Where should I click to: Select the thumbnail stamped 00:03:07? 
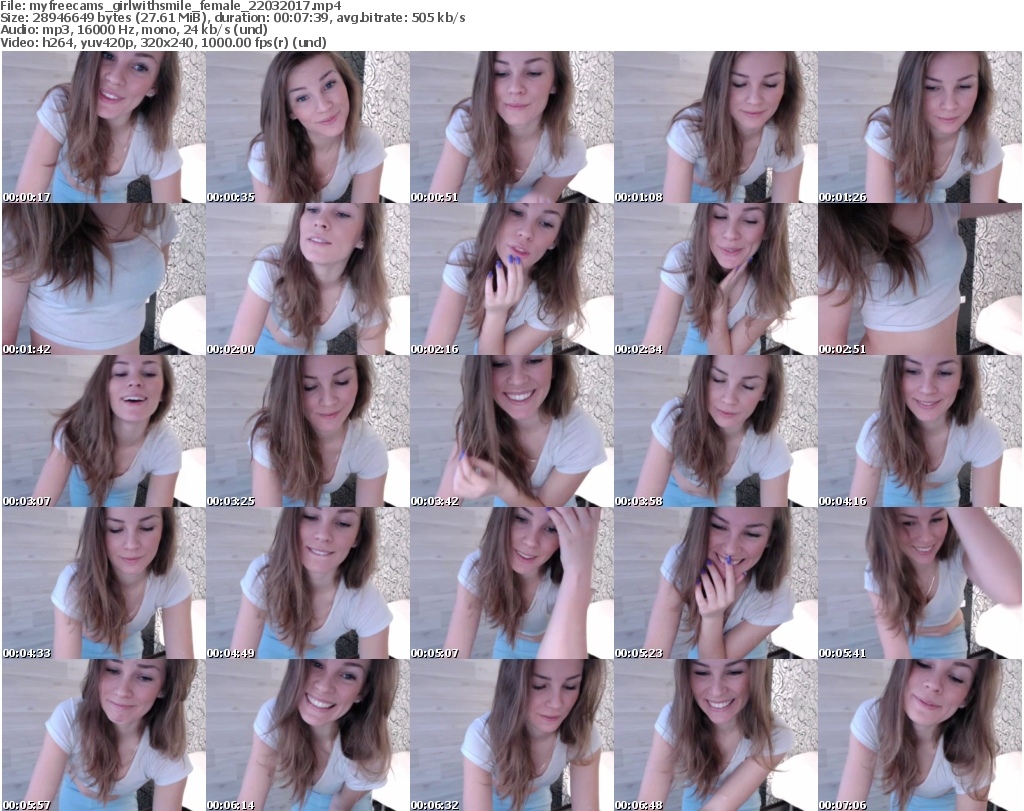pyautogui.click(x=104, y=431)
